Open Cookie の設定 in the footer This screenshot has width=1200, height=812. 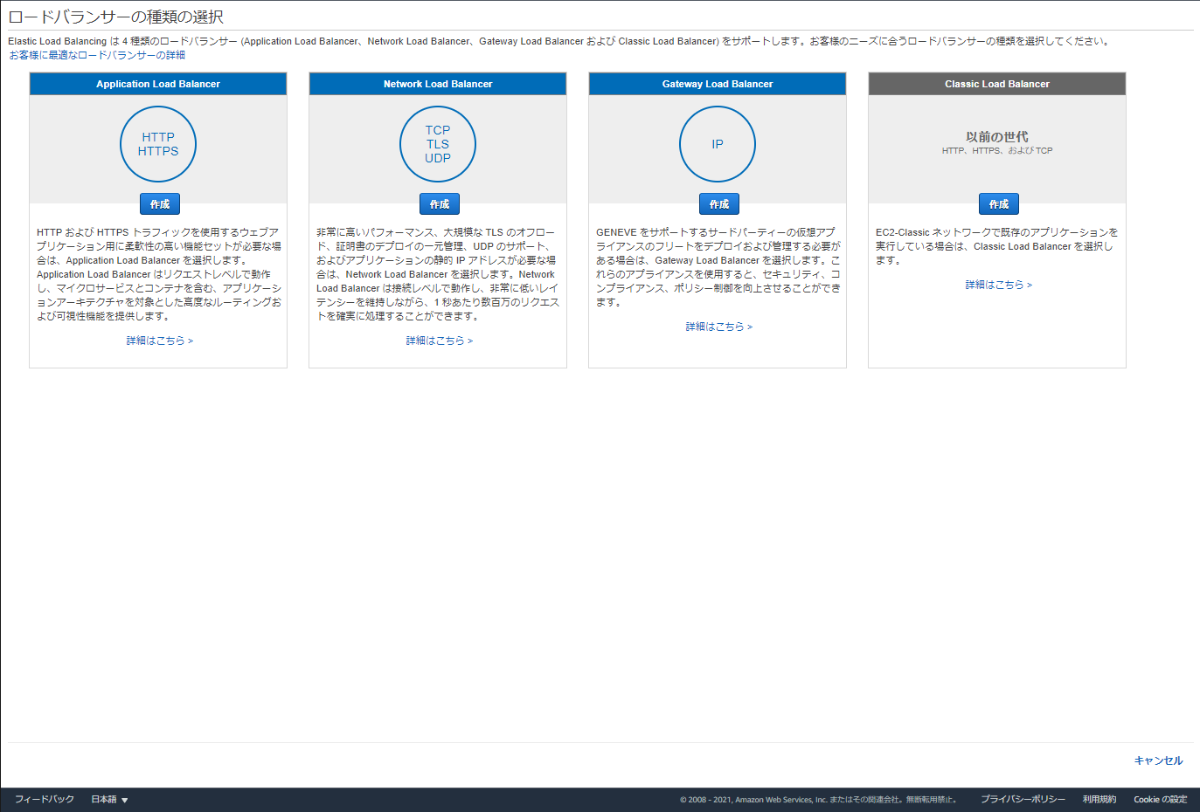pyautogui.click(x=1160, y=799)
